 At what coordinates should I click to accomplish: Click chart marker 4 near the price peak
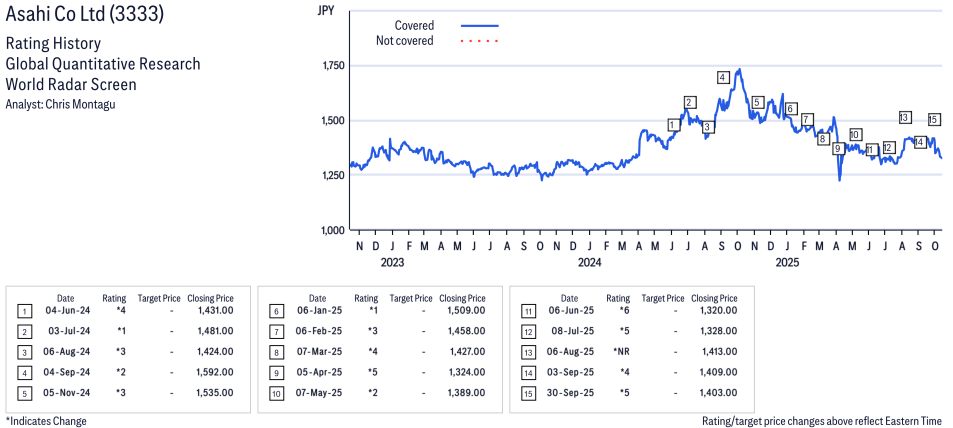(722, 78)
